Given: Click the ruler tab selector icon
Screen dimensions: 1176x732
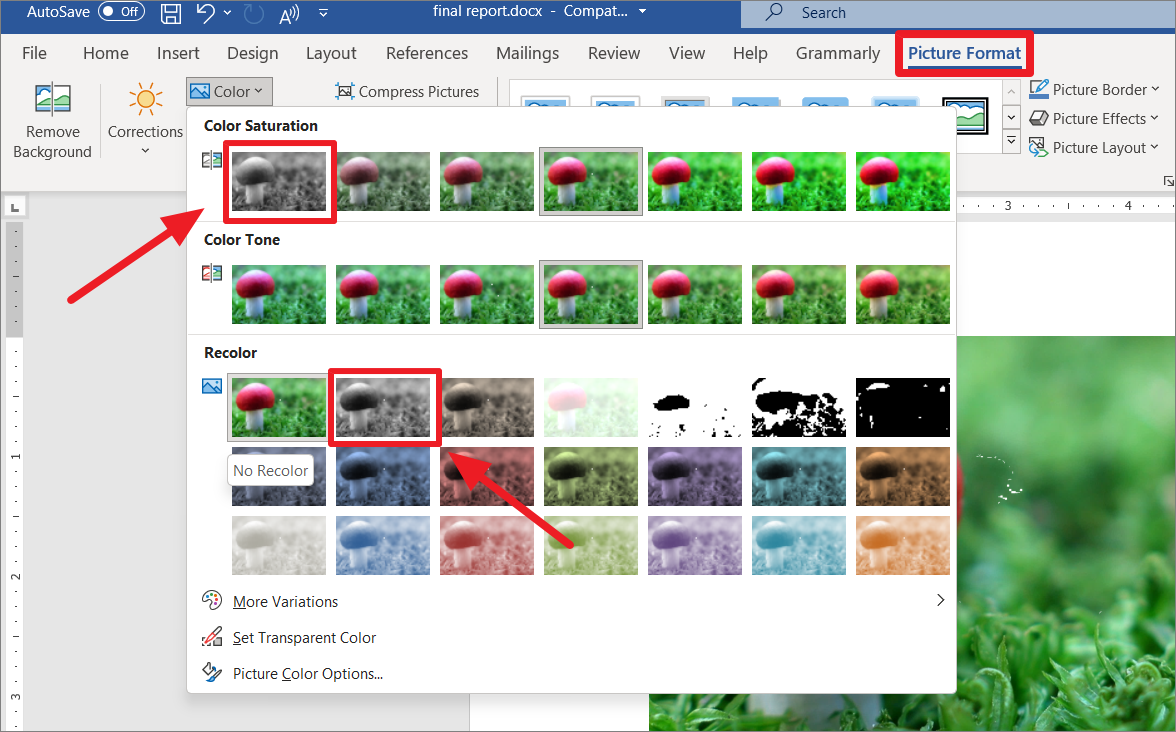Looking at the screenshot, I should pos(14,207).
